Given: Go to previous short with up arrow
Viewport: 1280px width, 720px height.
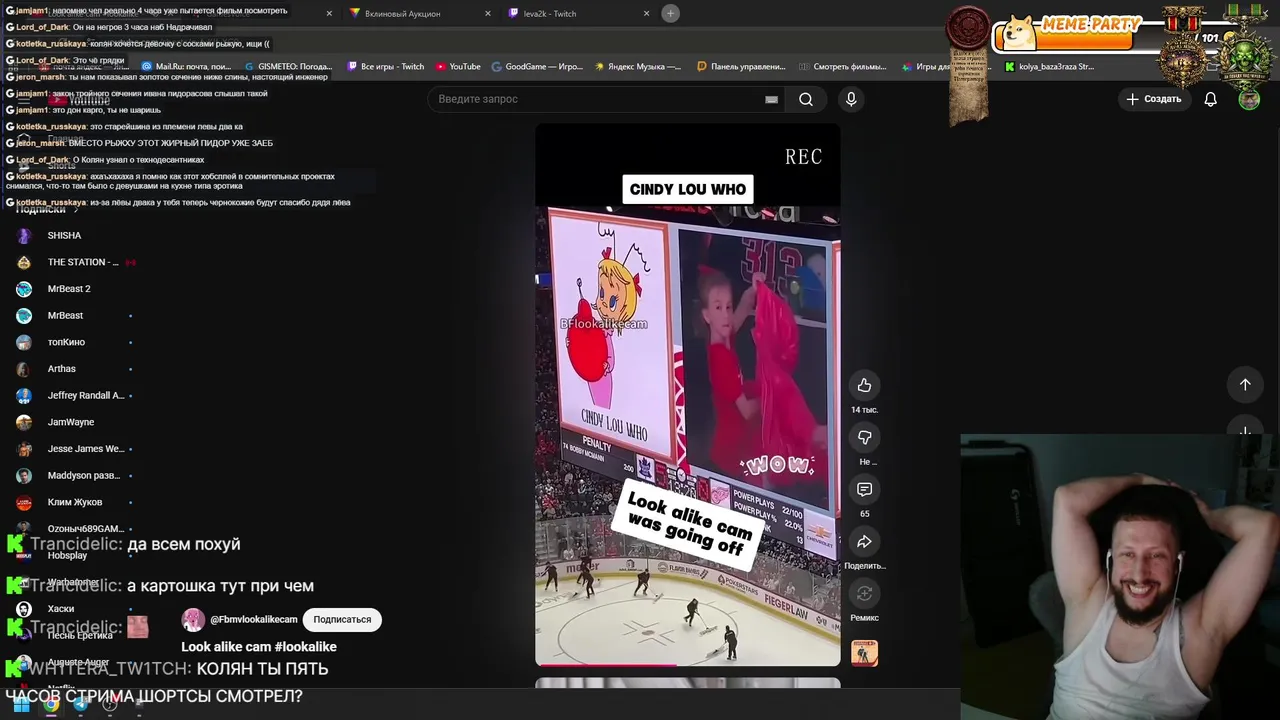Looking at the screenshot, I should tap(1245, 385).
